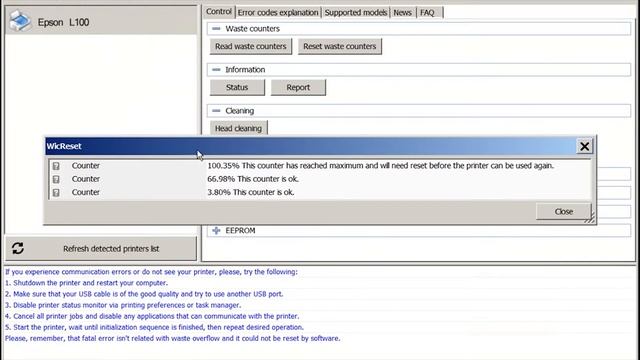Click the 'If you experience communication errors' line

pos(151,272)
